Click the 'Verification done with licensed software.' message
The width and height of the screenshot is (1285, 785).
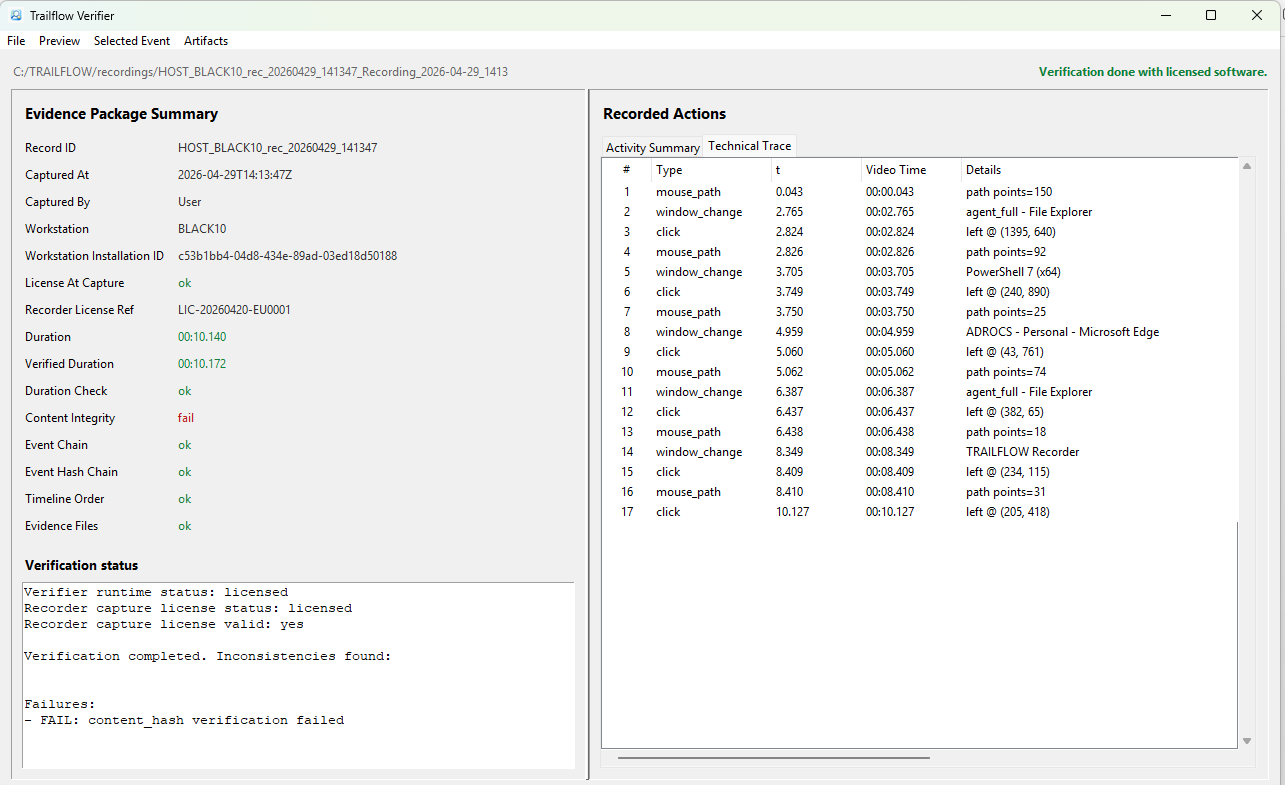[x=1152, y=72]
